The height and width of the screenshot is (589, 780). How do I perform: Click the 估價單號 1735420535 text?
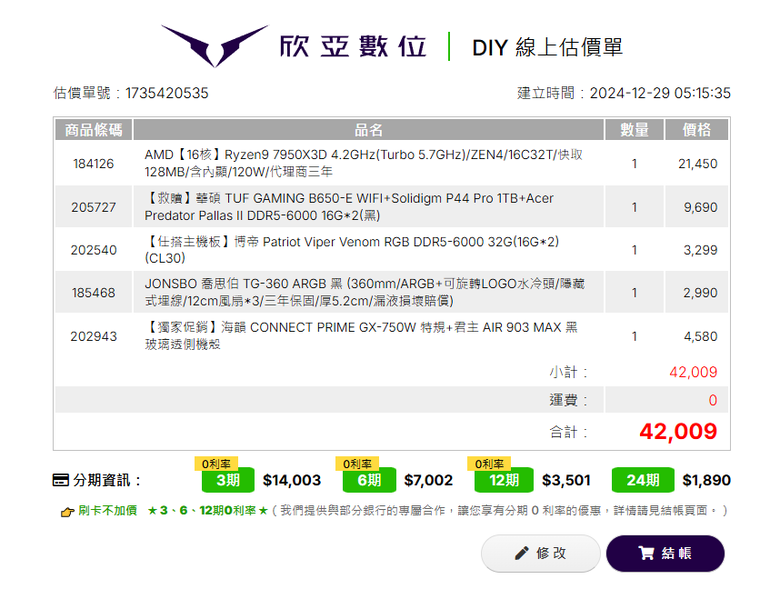click(131, 93)
